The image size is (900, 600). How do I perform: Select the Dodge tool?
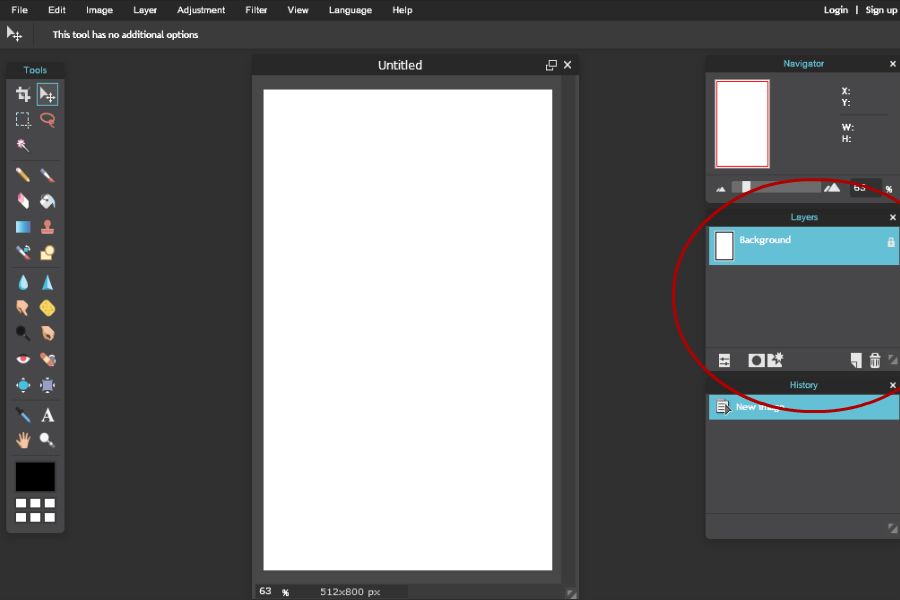tap(23, 333)
